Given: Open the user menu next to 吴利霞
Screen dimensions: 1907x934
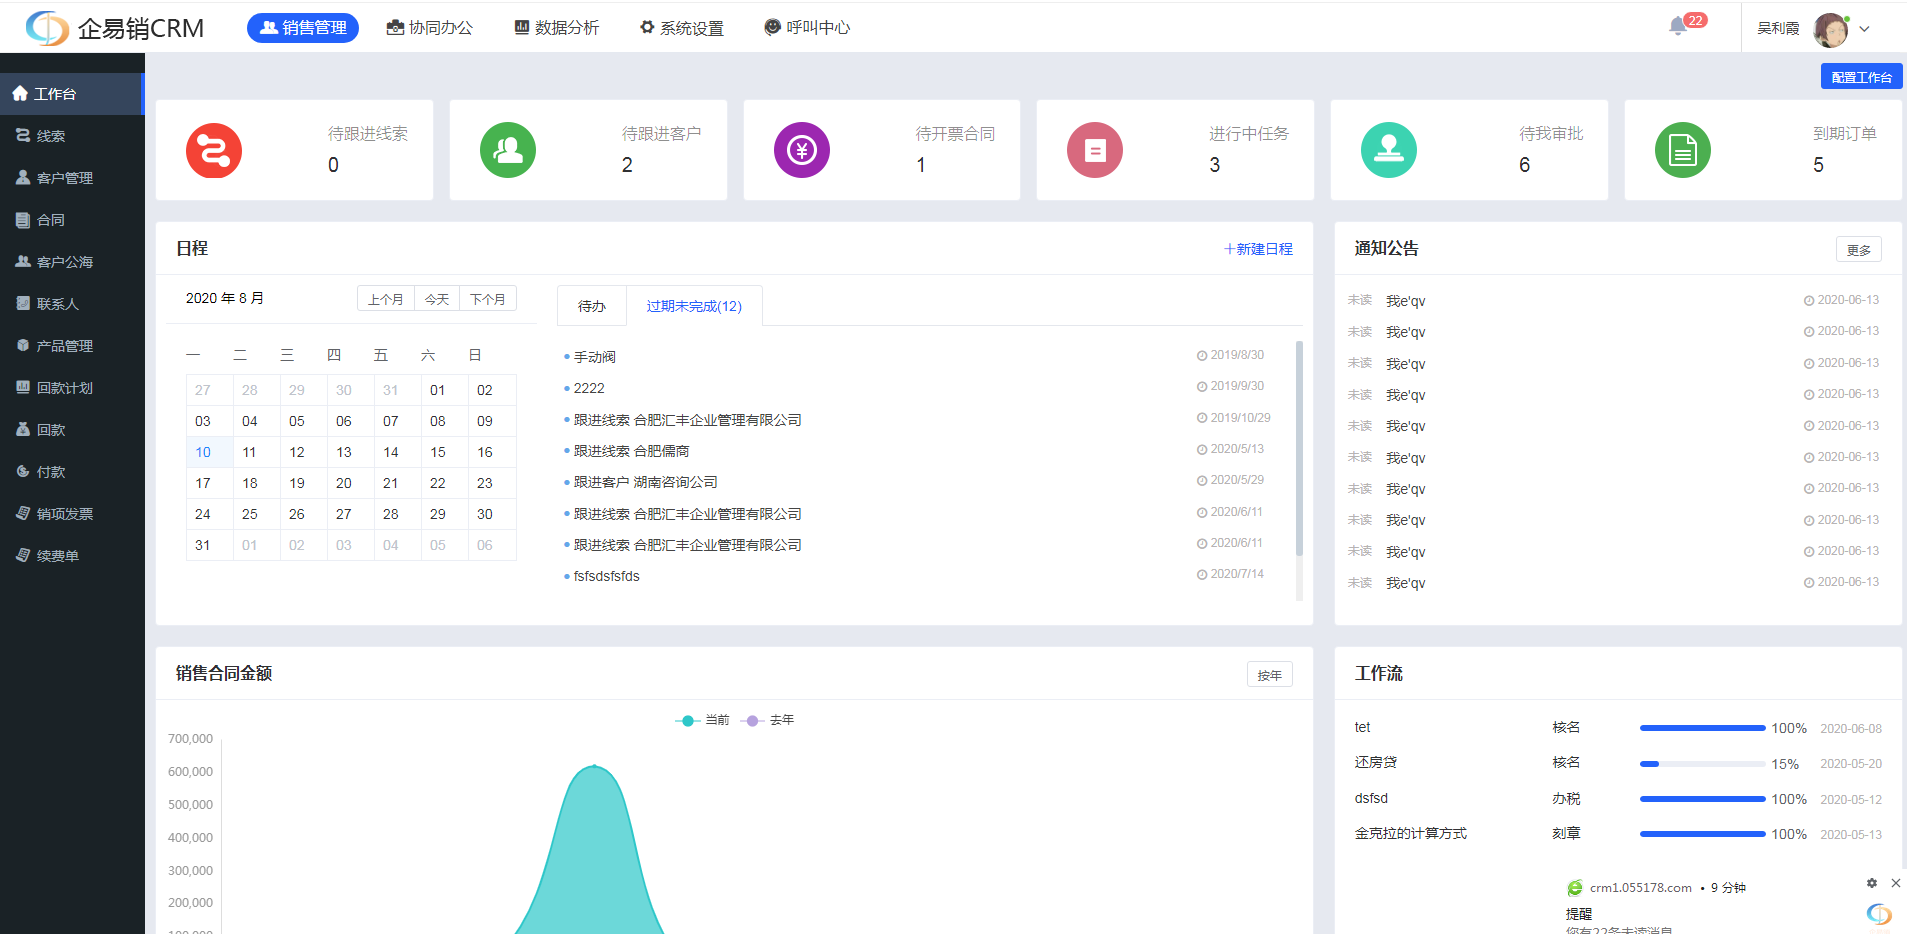Looking at the screenshot, I should pos(1864,28).
